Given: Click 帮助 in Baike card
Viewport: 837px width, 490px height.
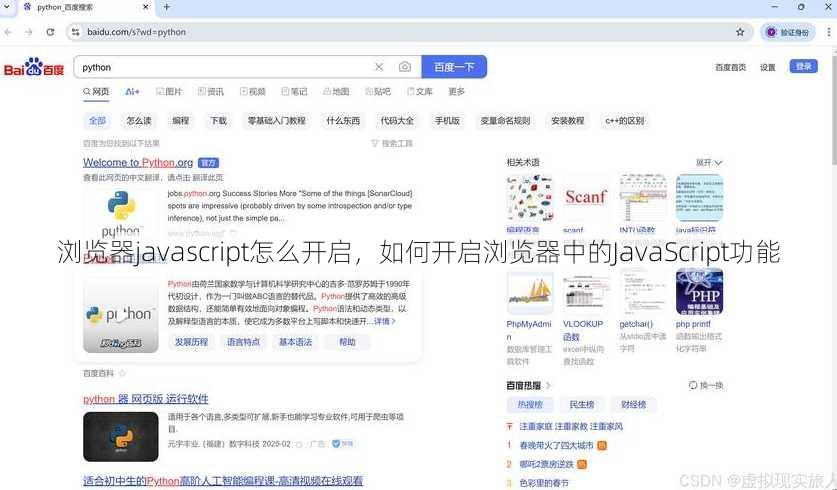Looking at the screenshot, I should (347, 342).
